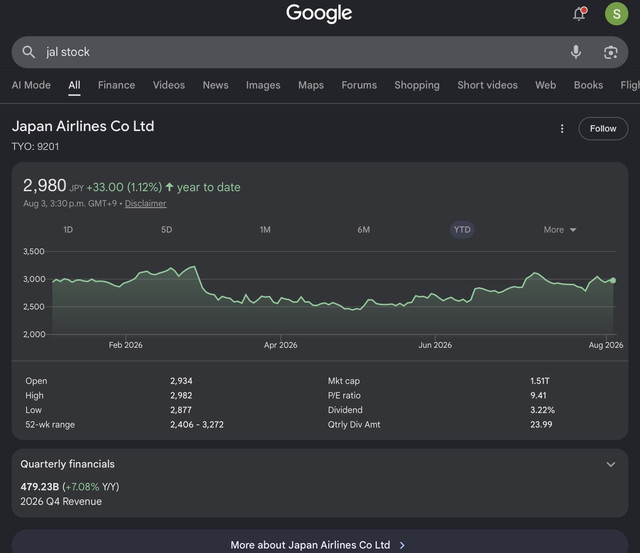Viewport: 640px width, 553px height.
Task: Click the Dividend value 3.22%
Action: click(542, 410)
